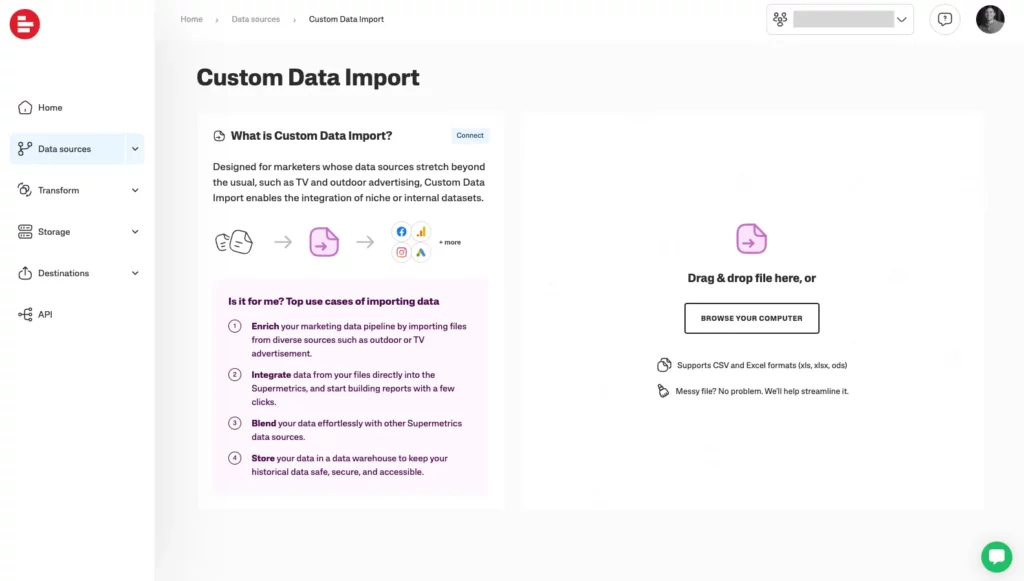Click the Storage icon in the sidebar

25,231
